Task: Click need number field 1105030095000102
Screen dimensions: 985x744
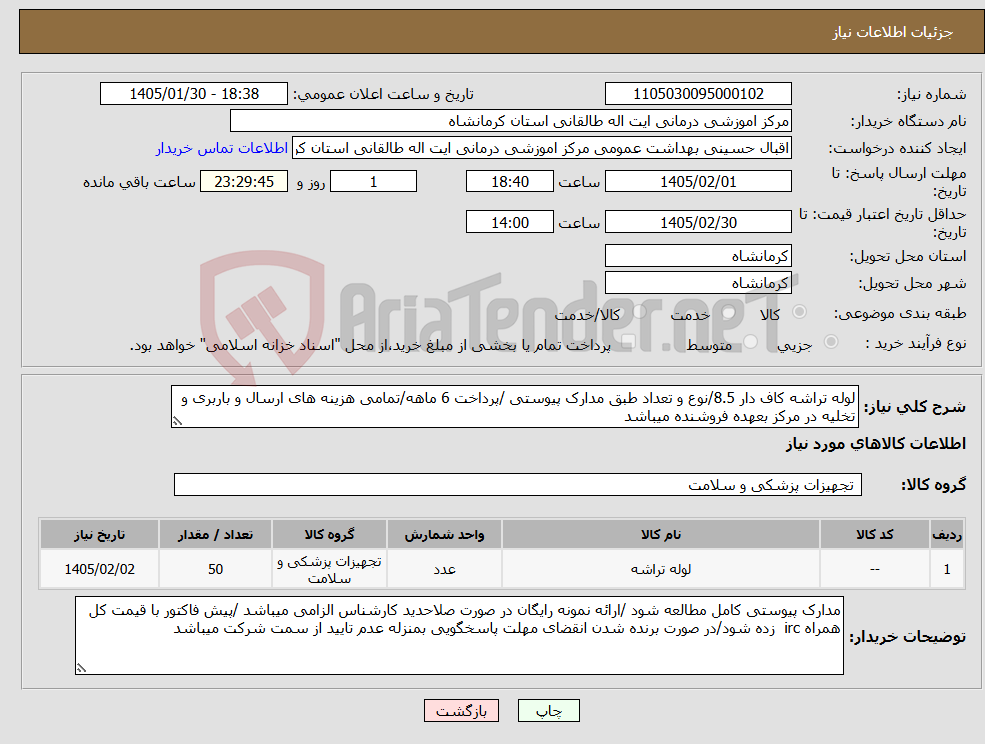Action: tap(698, 94)
